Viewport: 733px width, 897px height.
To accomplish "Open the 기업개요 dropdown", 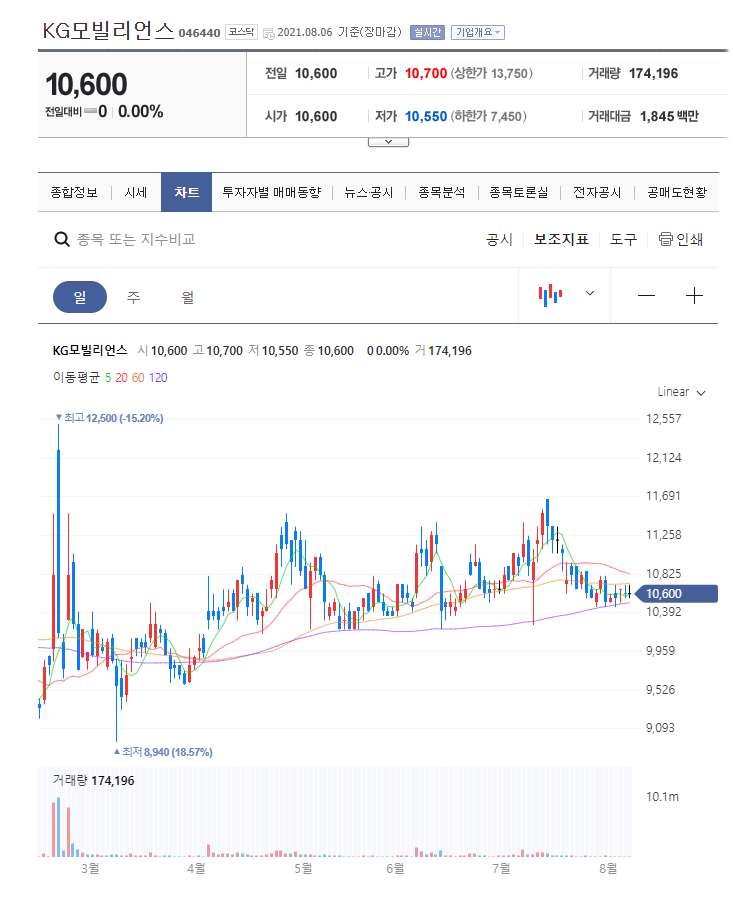I will (x=477, y=33).
